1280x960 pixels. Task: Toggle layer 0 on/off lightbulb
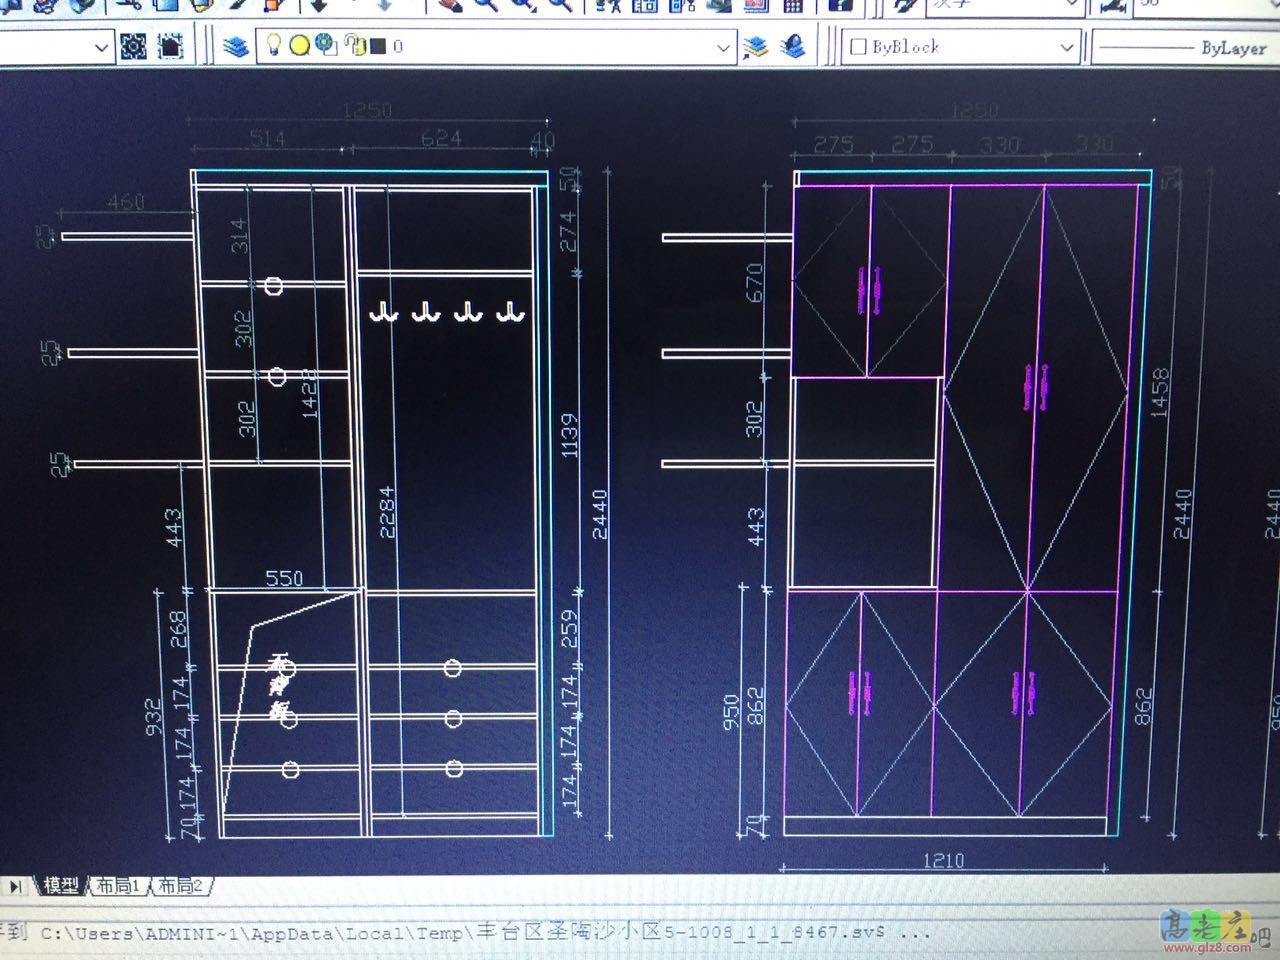[x=273, y=45]
